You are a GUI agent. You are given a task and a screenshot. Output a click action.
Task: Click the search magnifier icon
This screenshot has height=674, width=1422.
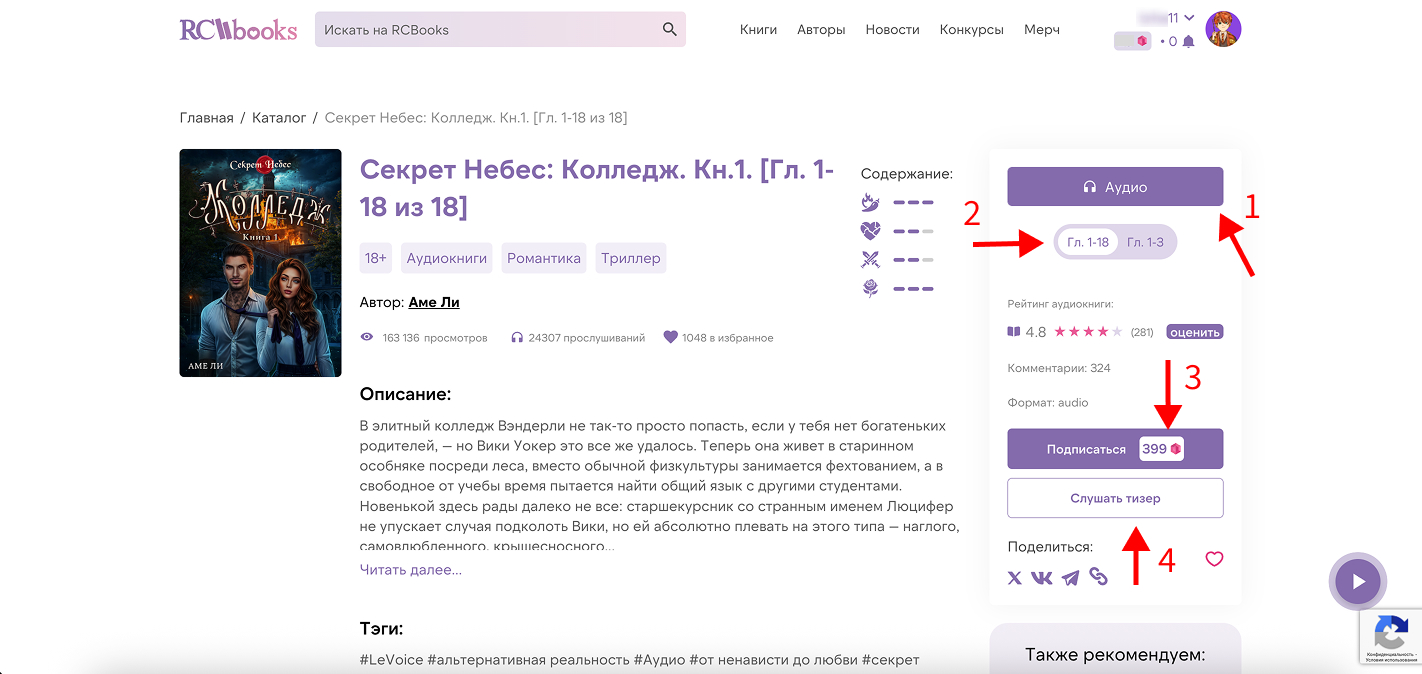[670, 30]
